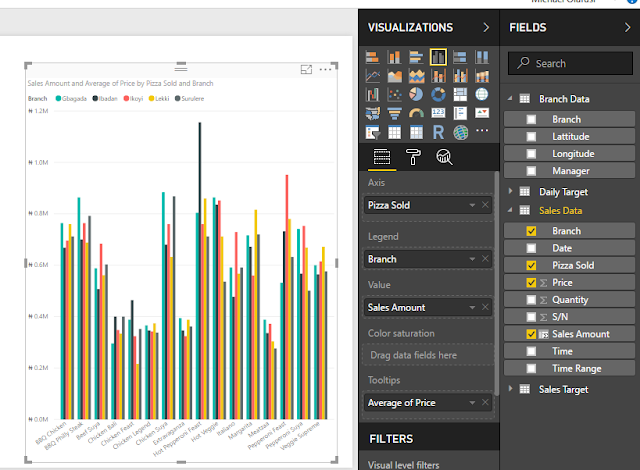Select the stacked column chart visualization
Viewport: 640px width, 470px height.
coord(394,57)
